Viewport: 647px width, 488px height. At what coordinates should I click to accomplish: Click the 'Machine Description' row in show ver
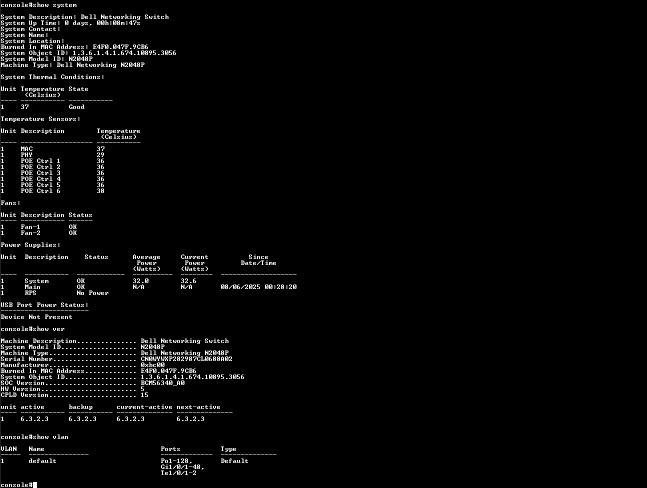point(115,341)
